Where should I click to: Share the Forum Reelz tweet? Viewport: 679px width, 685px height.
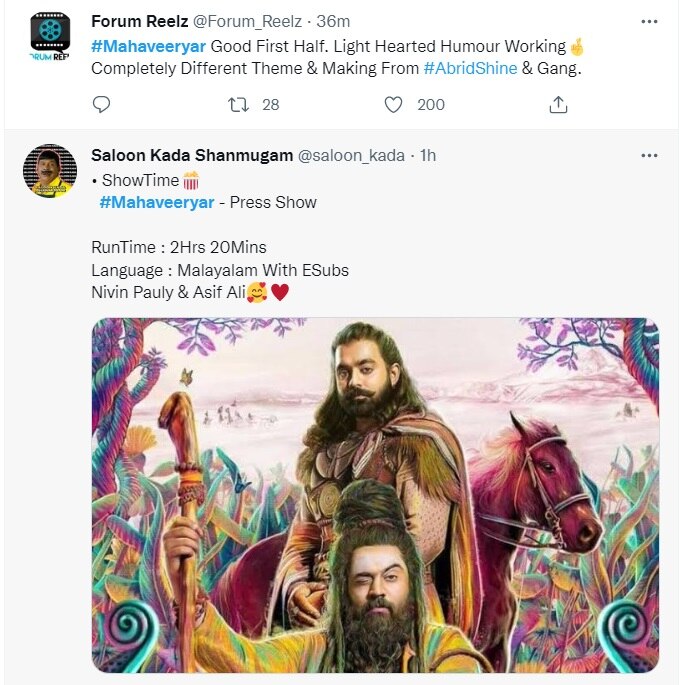558,104
